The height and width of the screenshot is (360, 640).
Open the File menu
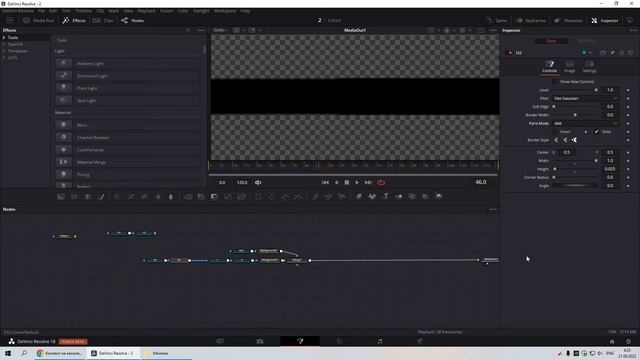click(x=41, y=11)
